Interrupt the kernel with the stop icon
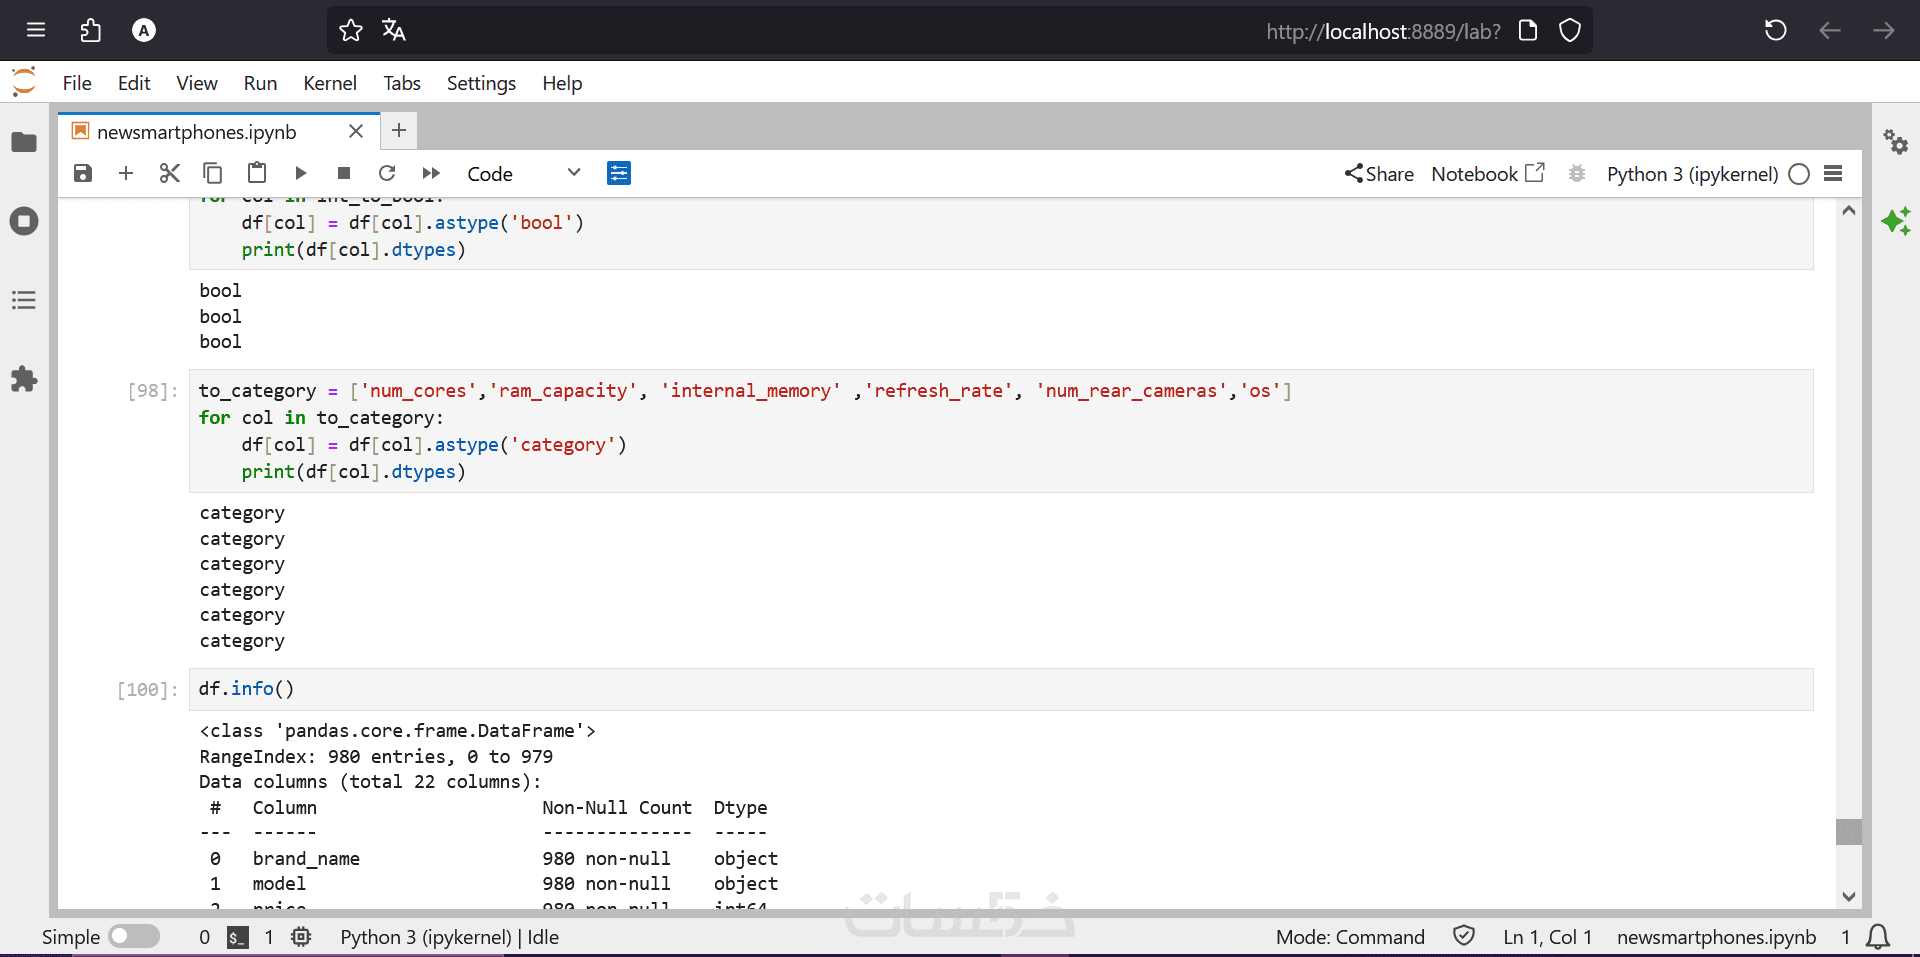 [x=344, y=174]
